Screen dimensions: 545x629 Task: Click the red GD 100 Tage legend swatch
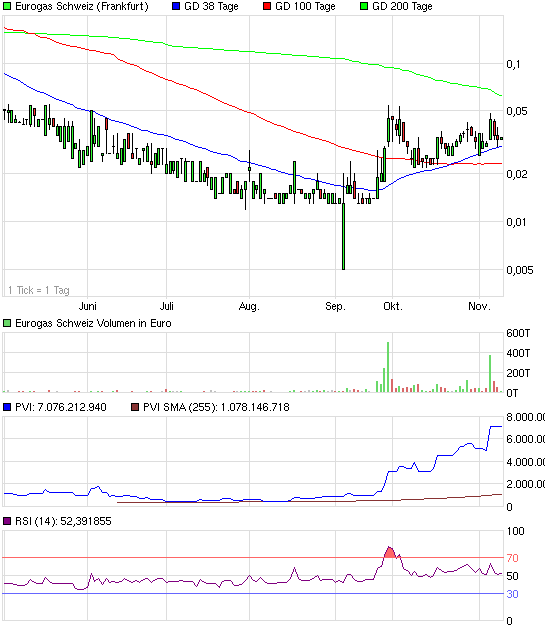point(267,6)
